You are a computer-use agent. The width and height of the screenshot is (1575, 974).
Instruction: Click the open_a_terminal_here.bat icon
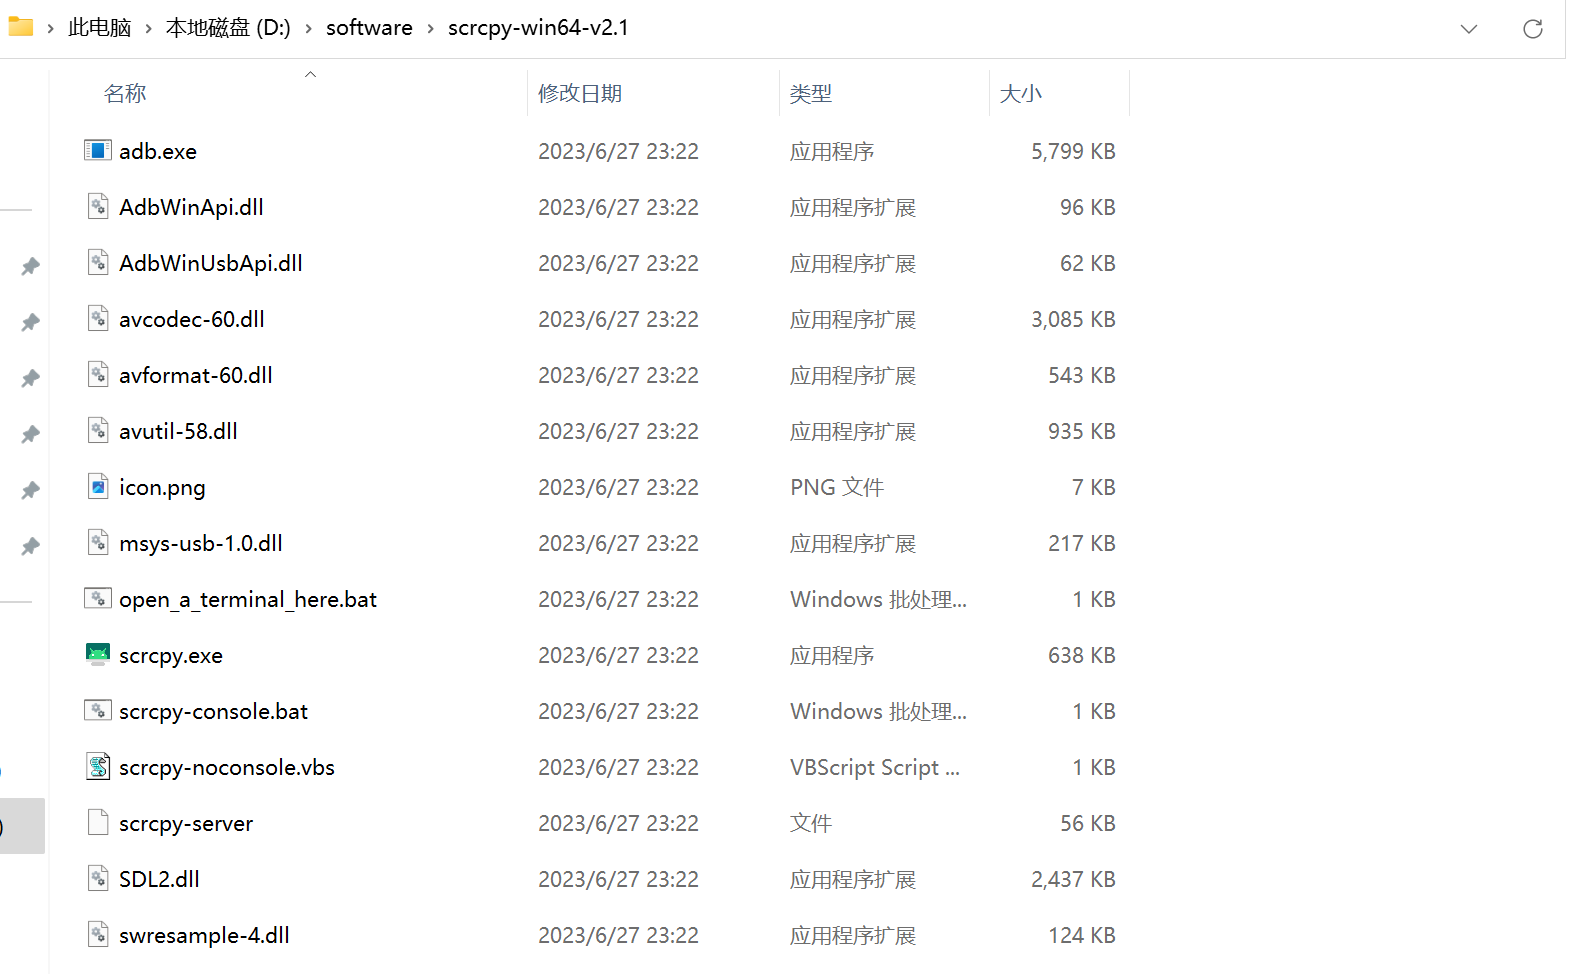click(97, 599)
